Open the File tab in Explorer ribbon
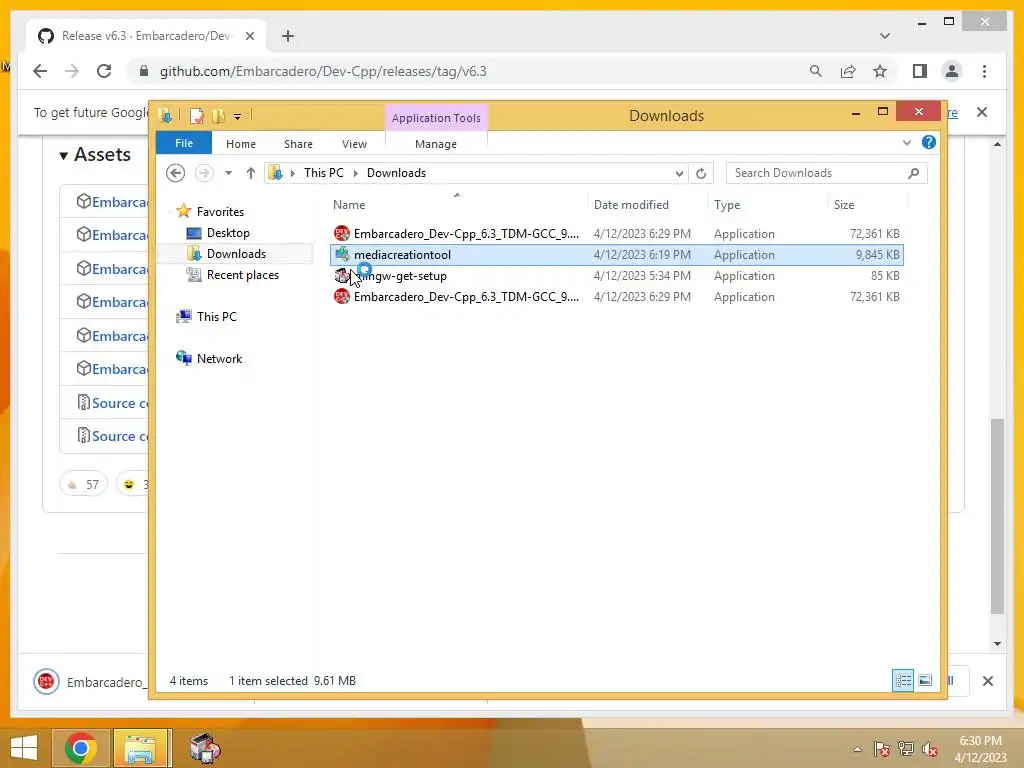This screenshot has width=1024, height=768. 184,143
